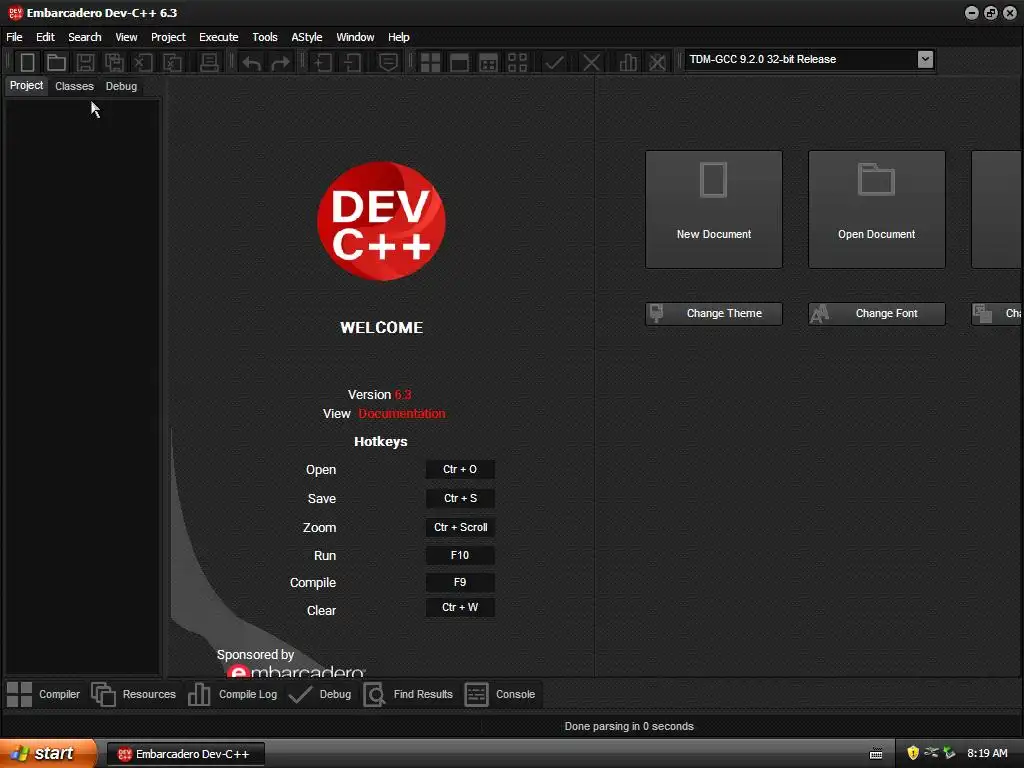
Task: Open the Execute menu
Action: 219,37
